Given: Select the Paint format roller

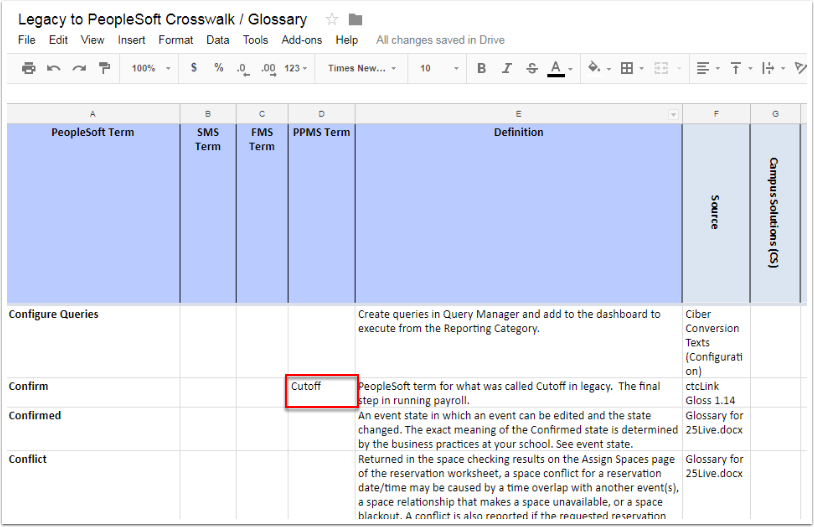Looking at the screenshot, I should [104, 68].
